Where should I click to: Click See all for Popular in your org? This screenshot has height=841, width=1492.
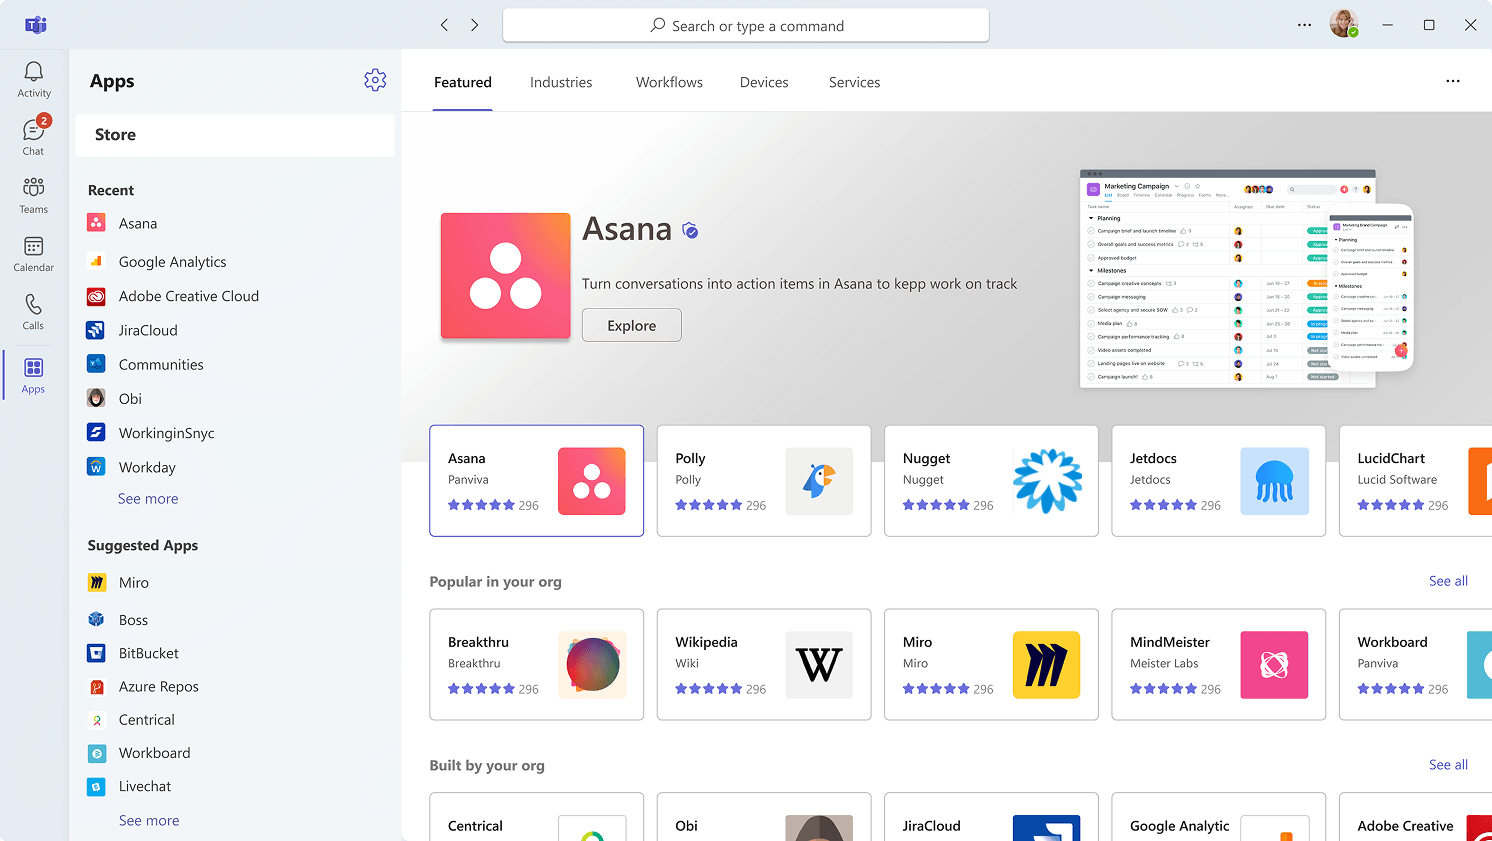[x=1448, y=581]
